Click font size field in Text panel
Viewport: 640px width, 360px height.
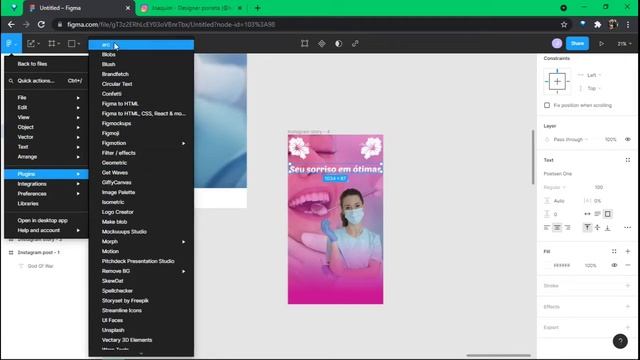599,187
